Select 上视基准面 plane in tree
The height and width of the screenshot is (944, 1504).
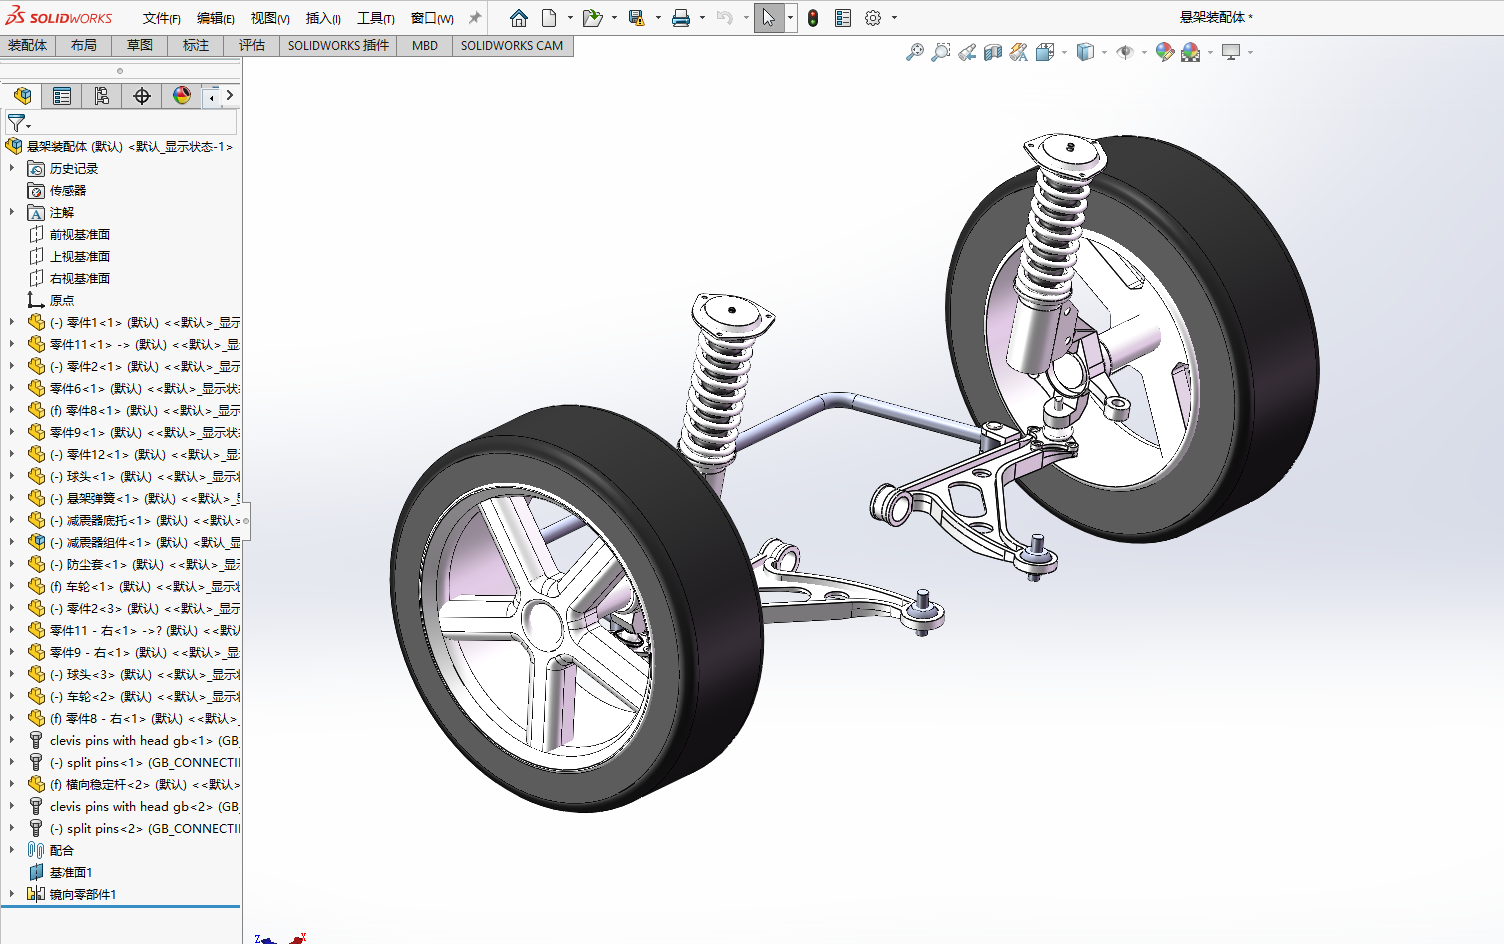click(x=80, y=256)
